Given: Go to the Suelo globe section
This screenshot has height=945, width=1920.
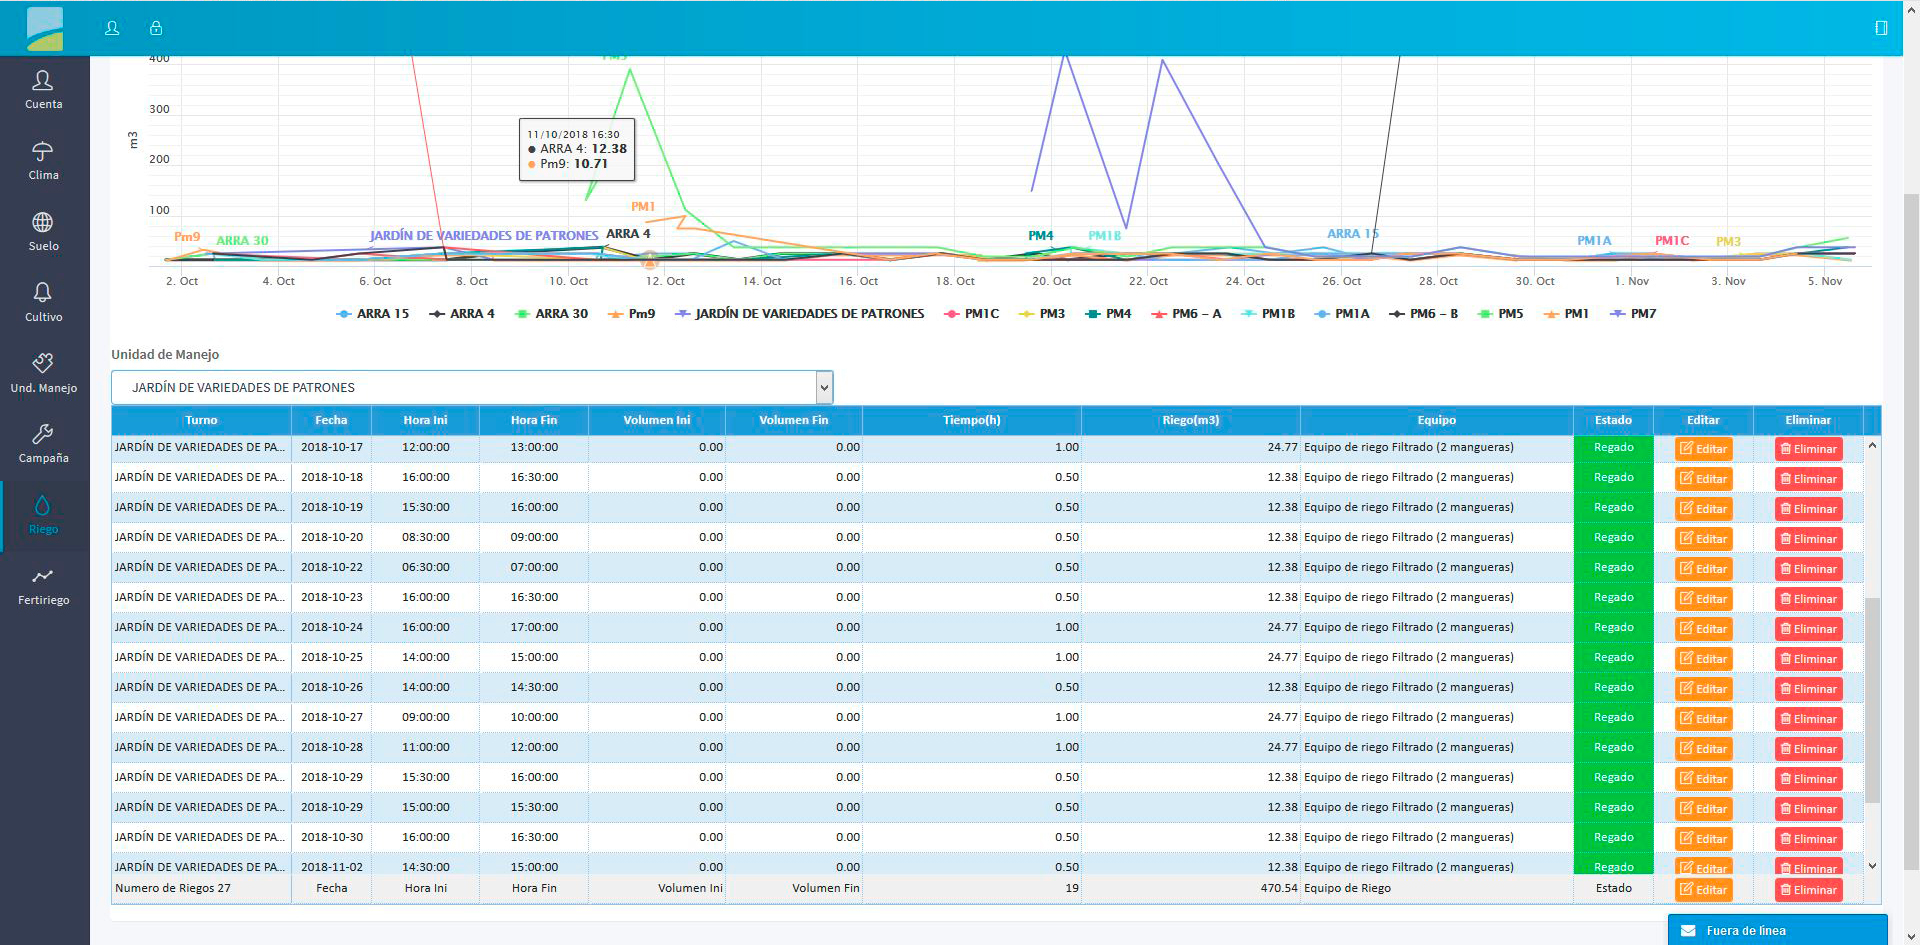Looking at the screenshot, I should point(43,231).
